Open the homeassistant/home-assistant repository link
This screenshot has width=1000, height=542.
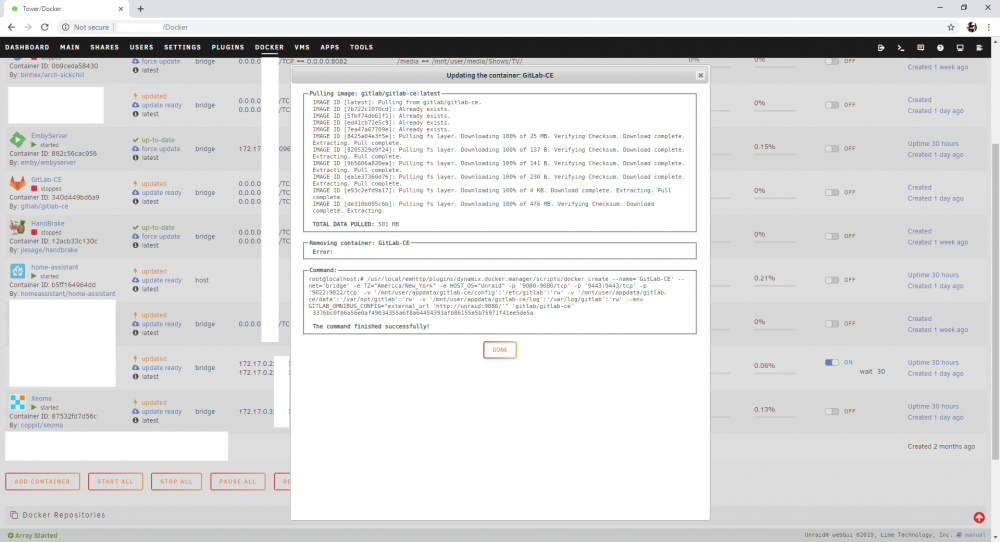(68, 294)
